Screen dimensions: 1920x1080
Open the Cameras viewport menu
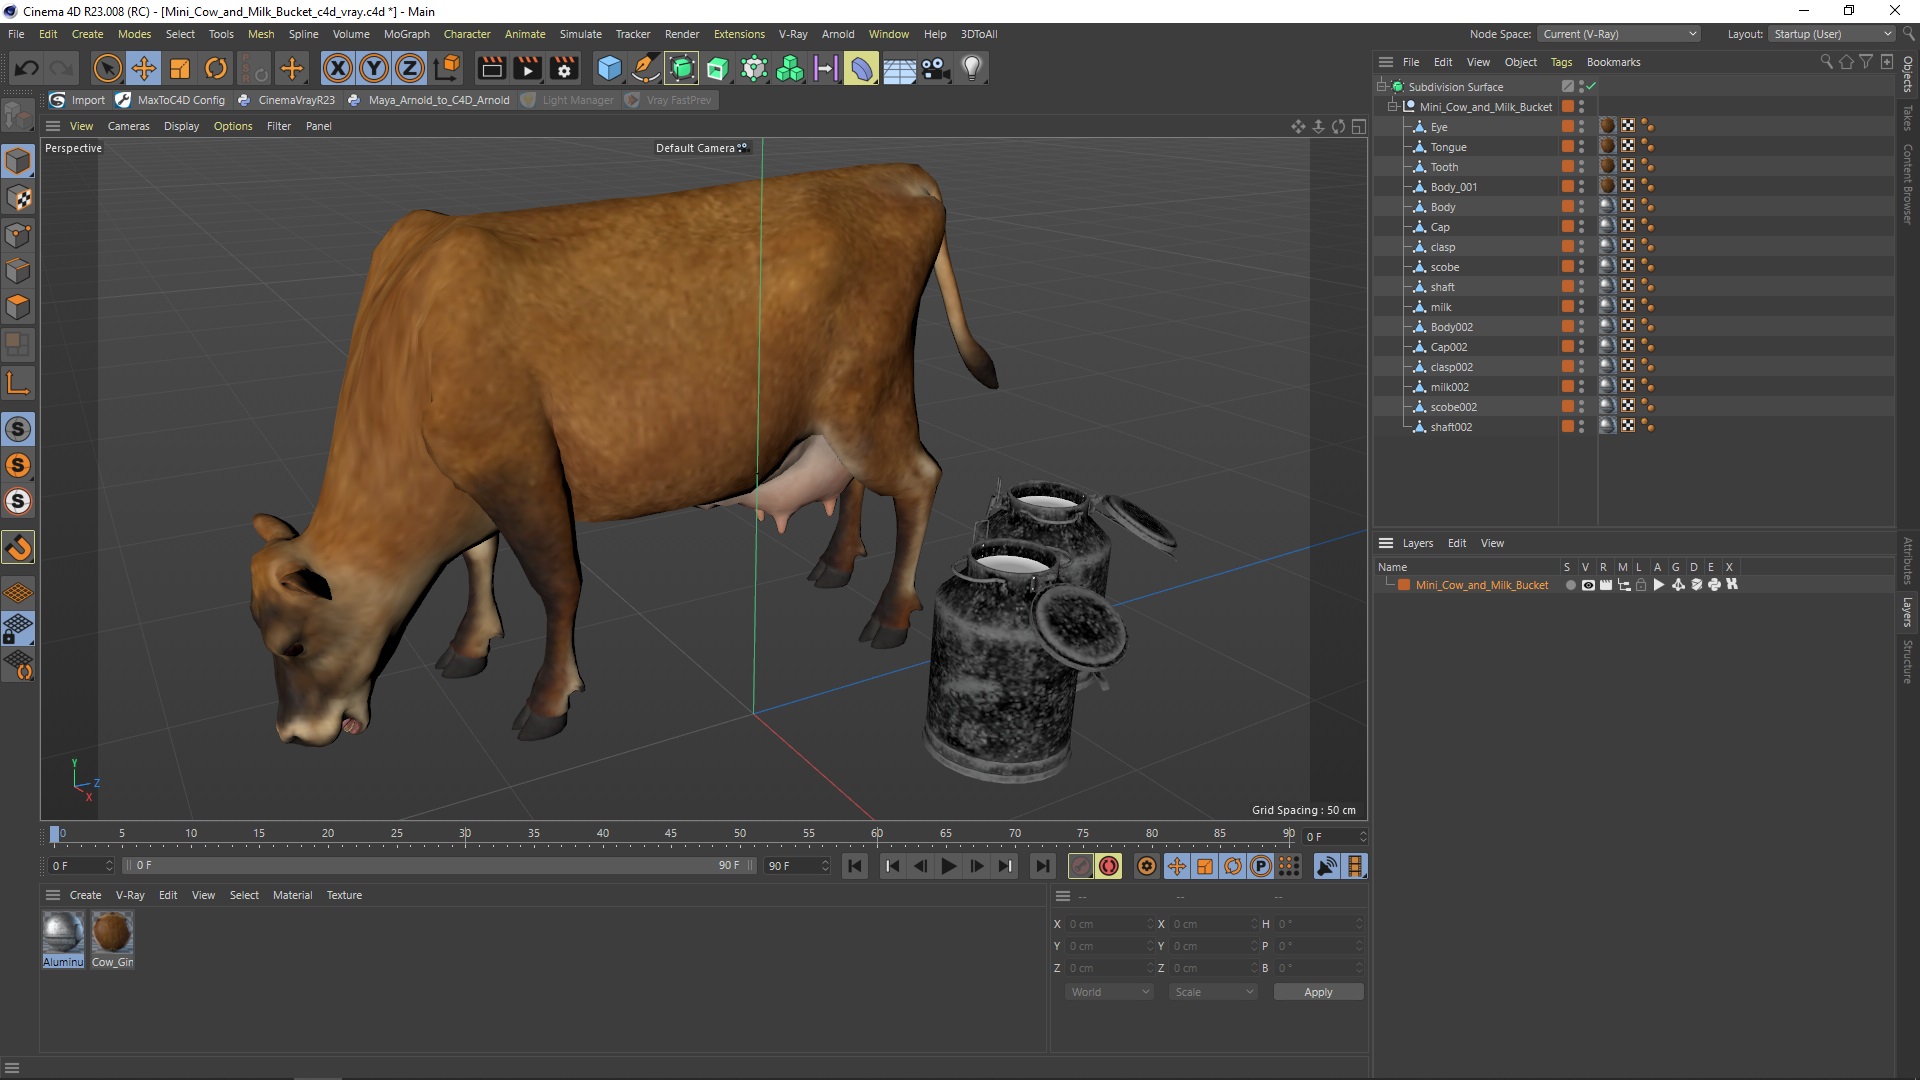click(x=128, y=126)
